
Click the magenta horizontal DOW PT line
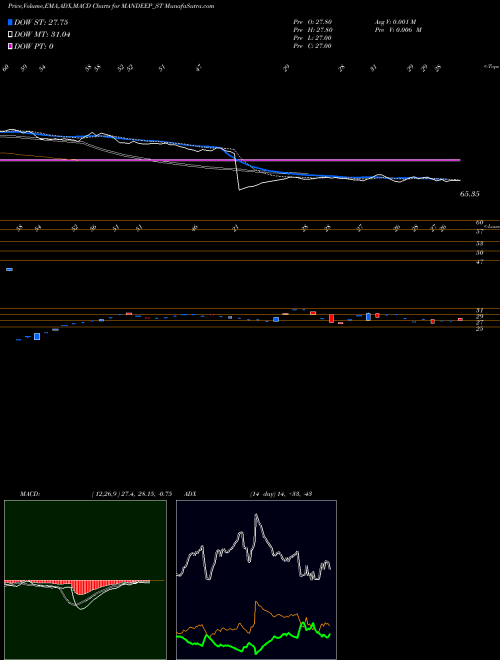230,160
